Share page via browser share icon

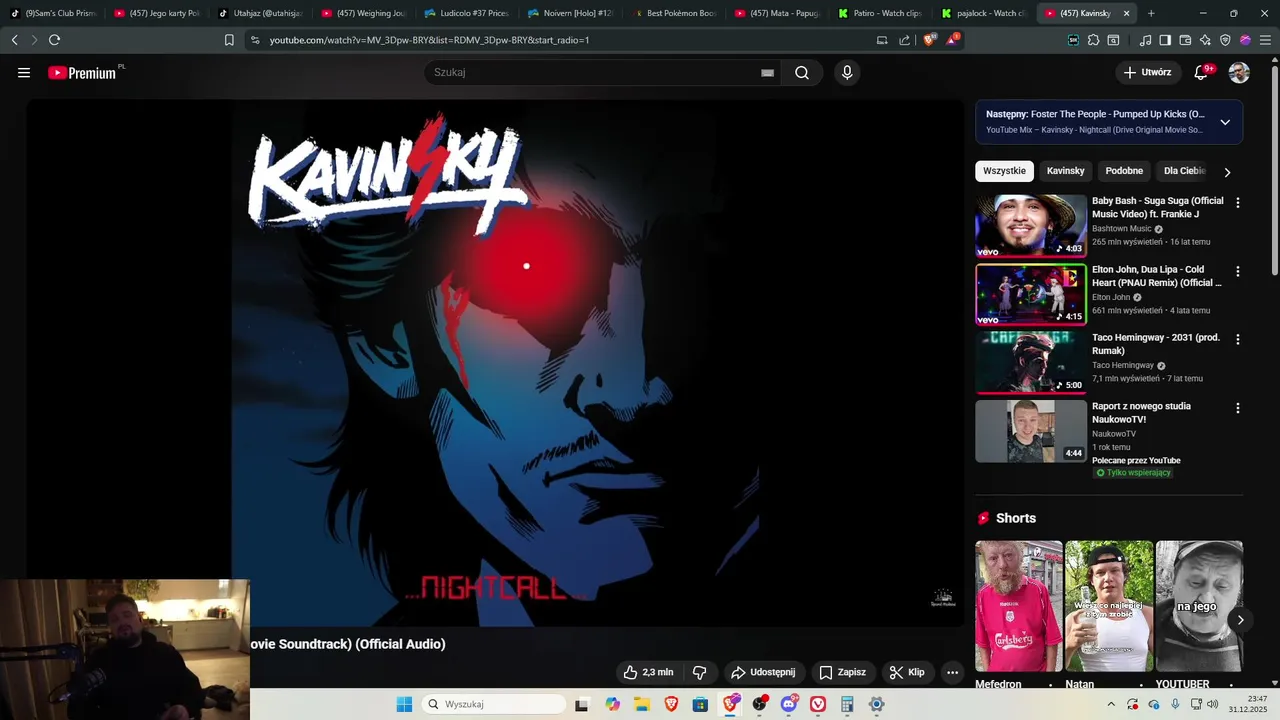904,40
